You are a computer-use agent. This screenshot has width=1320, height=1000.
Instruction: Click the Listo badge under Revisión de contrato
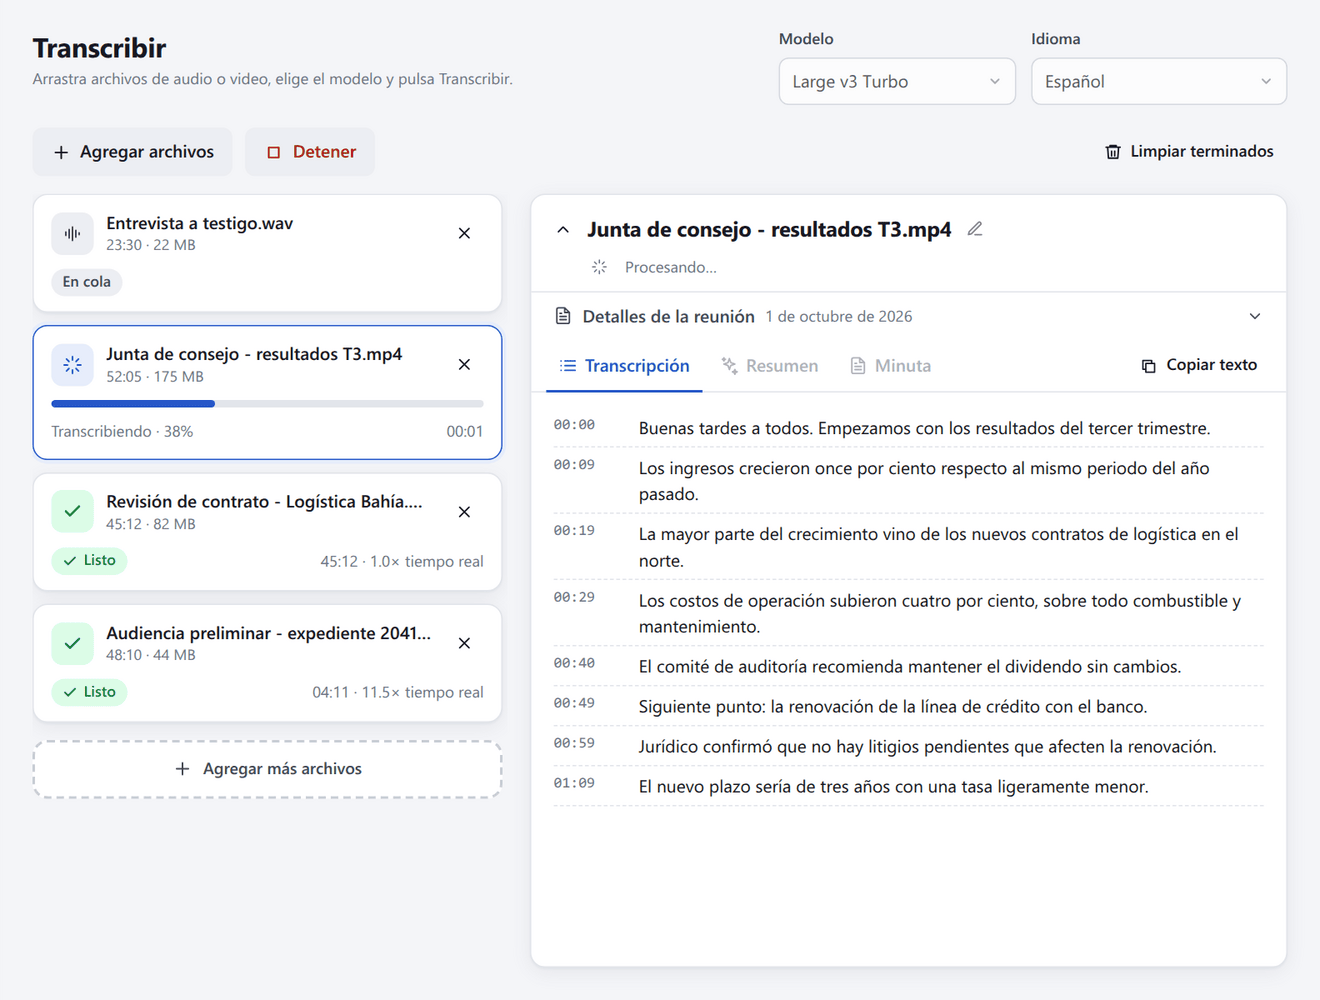[x=89, y=560]
